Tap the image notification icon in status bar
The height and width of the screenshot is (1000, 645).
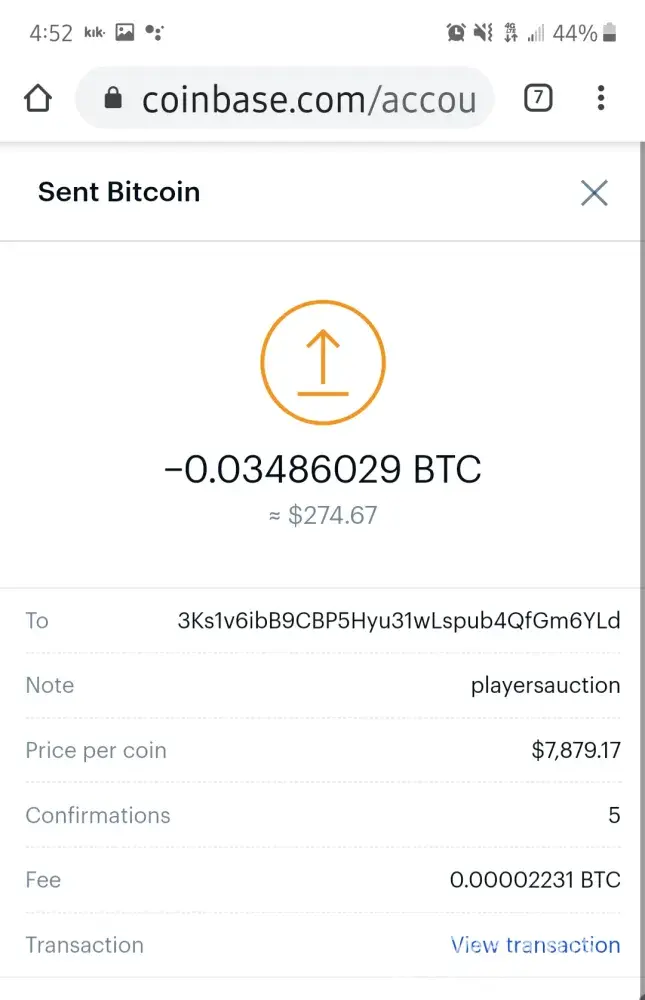(125, 33)
